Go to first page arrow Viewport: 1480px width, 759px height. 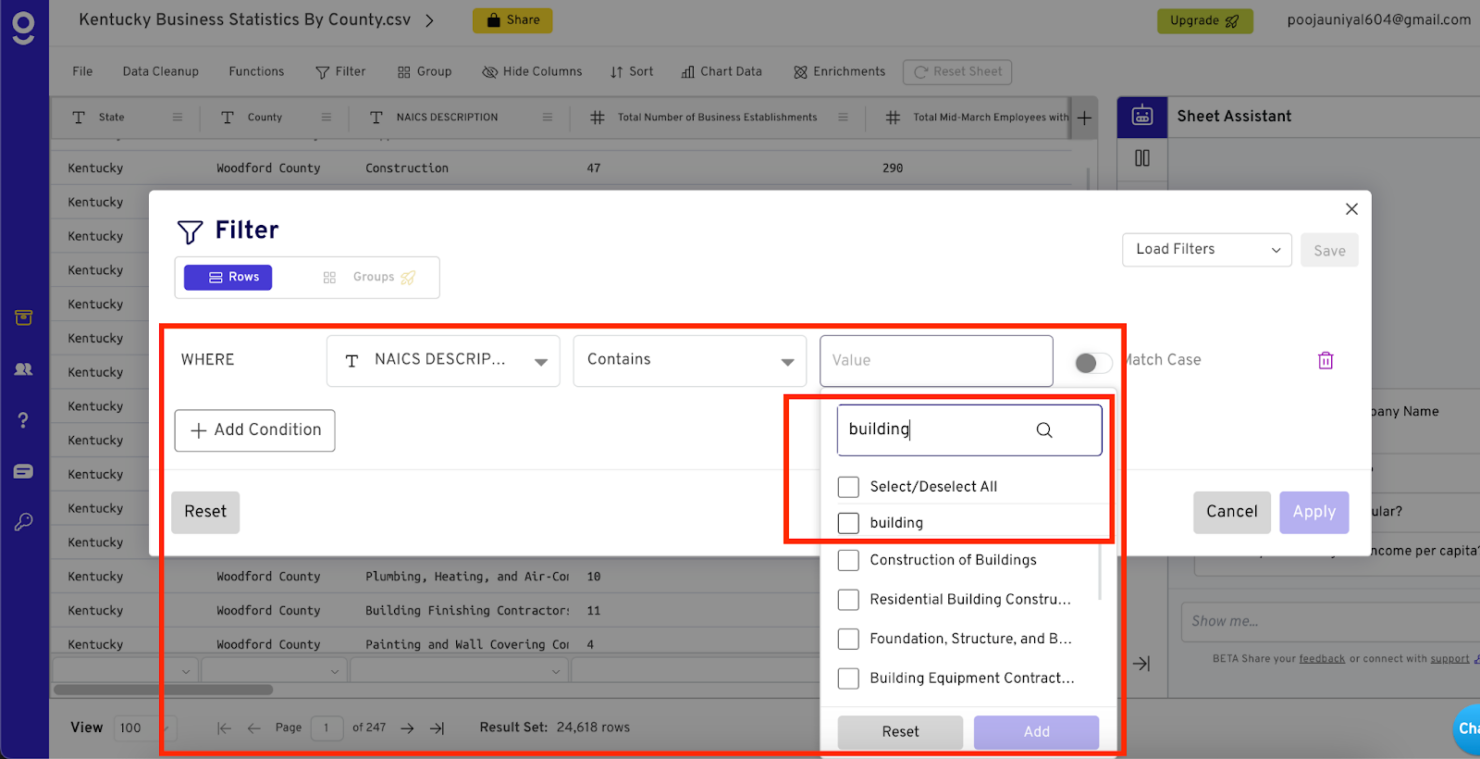(x=224, y=728)
